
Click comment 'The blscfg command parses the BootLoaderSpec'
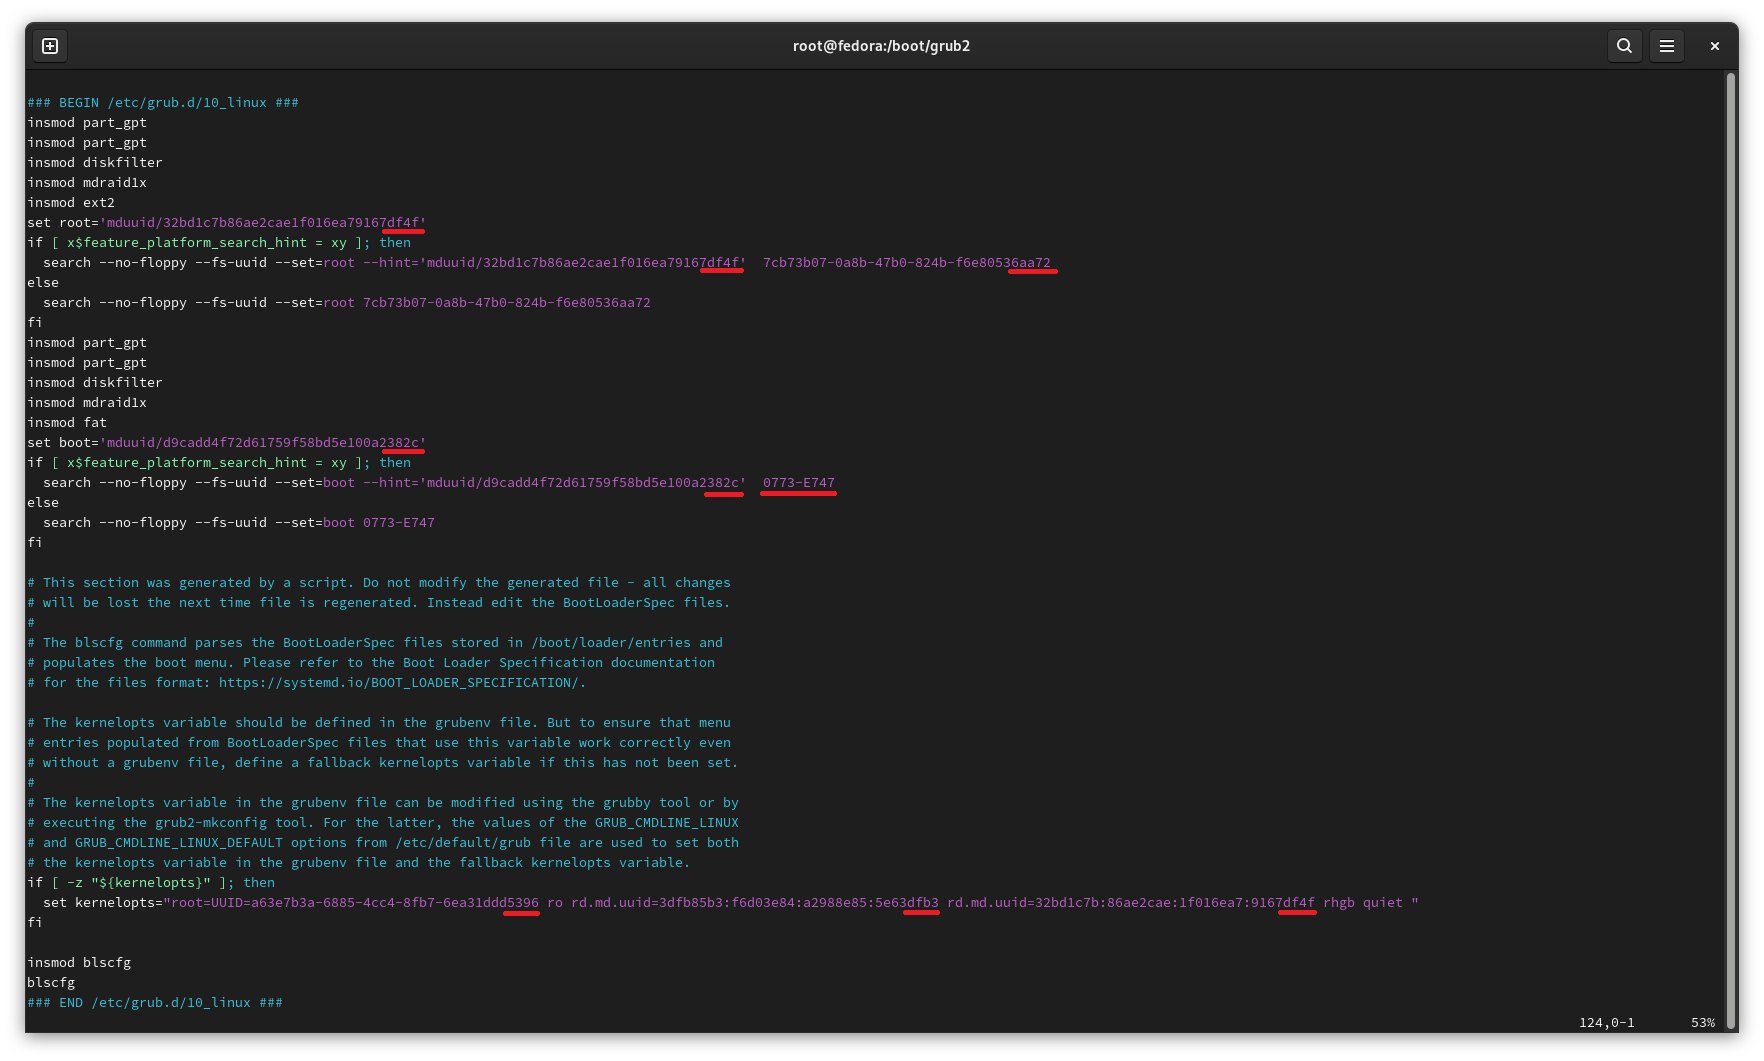coord(375,642)
